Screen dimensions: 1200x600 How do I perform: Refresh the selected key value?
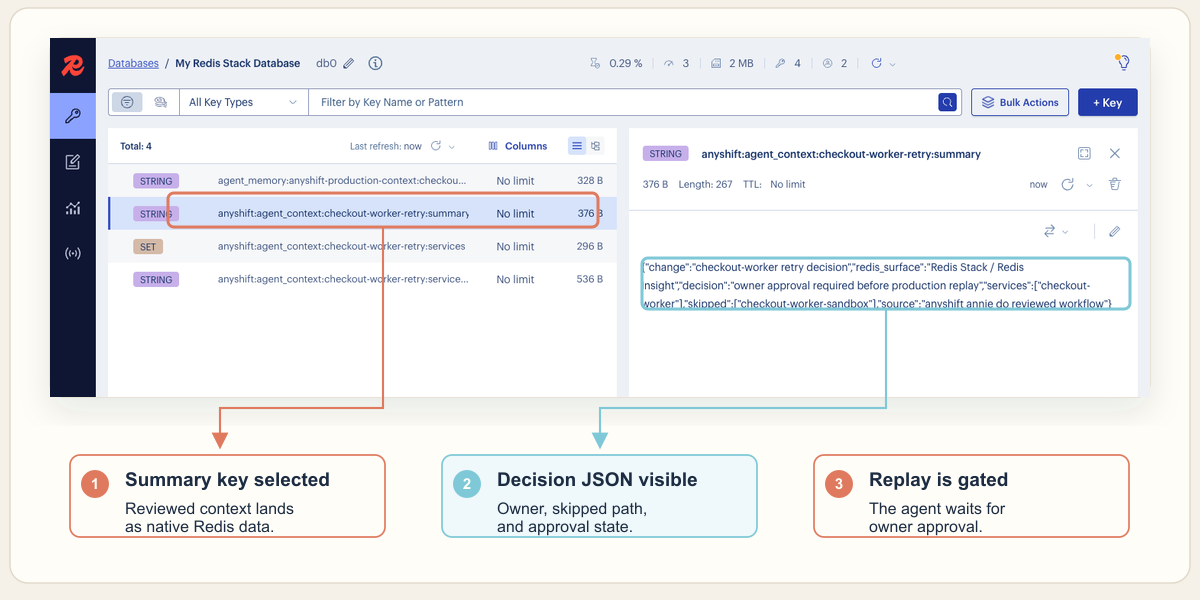coord(1067,184)
